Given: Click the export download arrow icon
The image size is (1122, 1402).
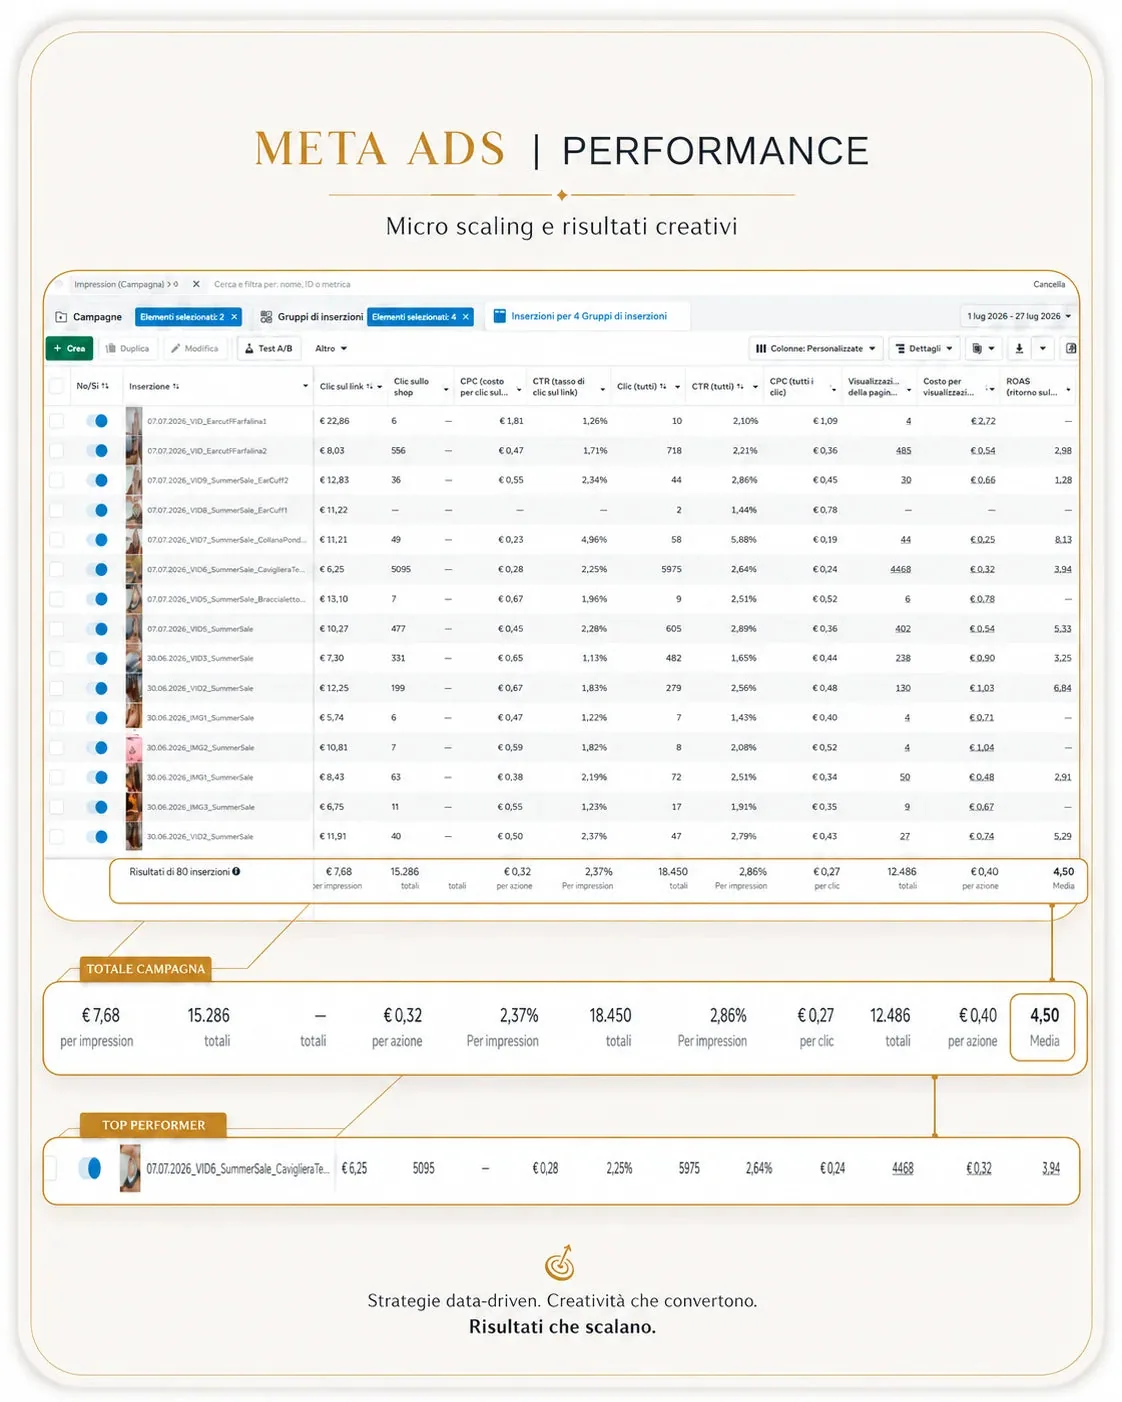Looking at the screenshot, I should coord(1019,349).
